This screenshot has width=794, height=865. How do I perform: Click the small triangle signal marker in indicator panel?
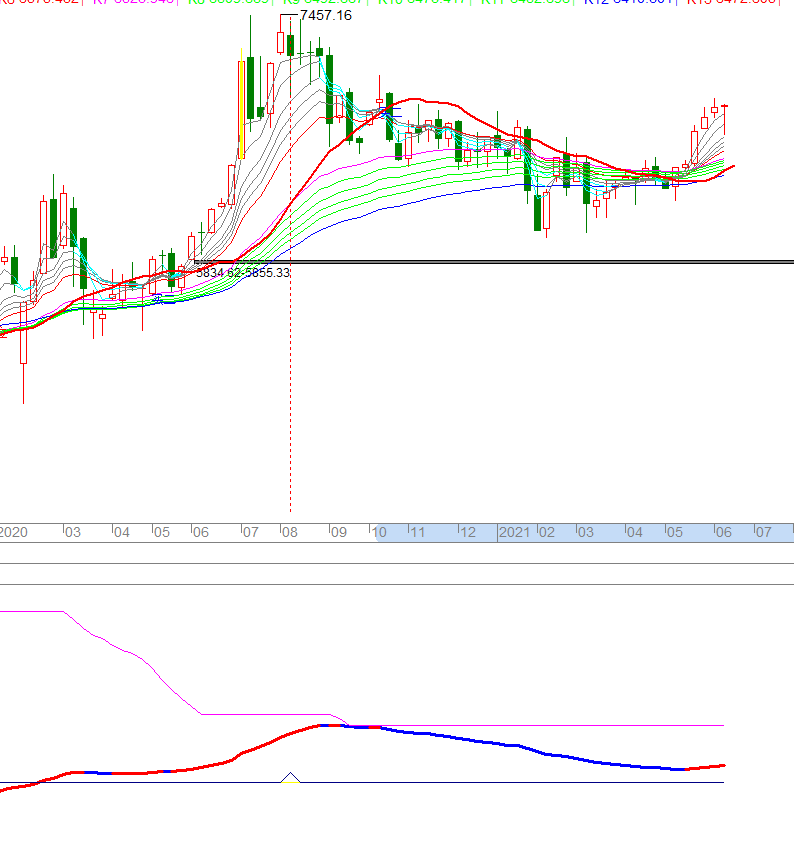click(x=290, y=778)
